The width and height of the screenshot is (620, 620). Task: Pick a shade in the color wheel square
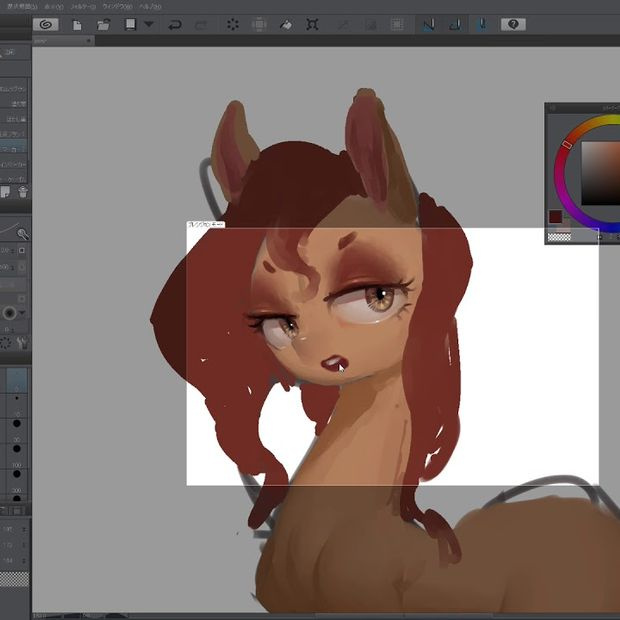pyautogui.click(x=600, y=173)
